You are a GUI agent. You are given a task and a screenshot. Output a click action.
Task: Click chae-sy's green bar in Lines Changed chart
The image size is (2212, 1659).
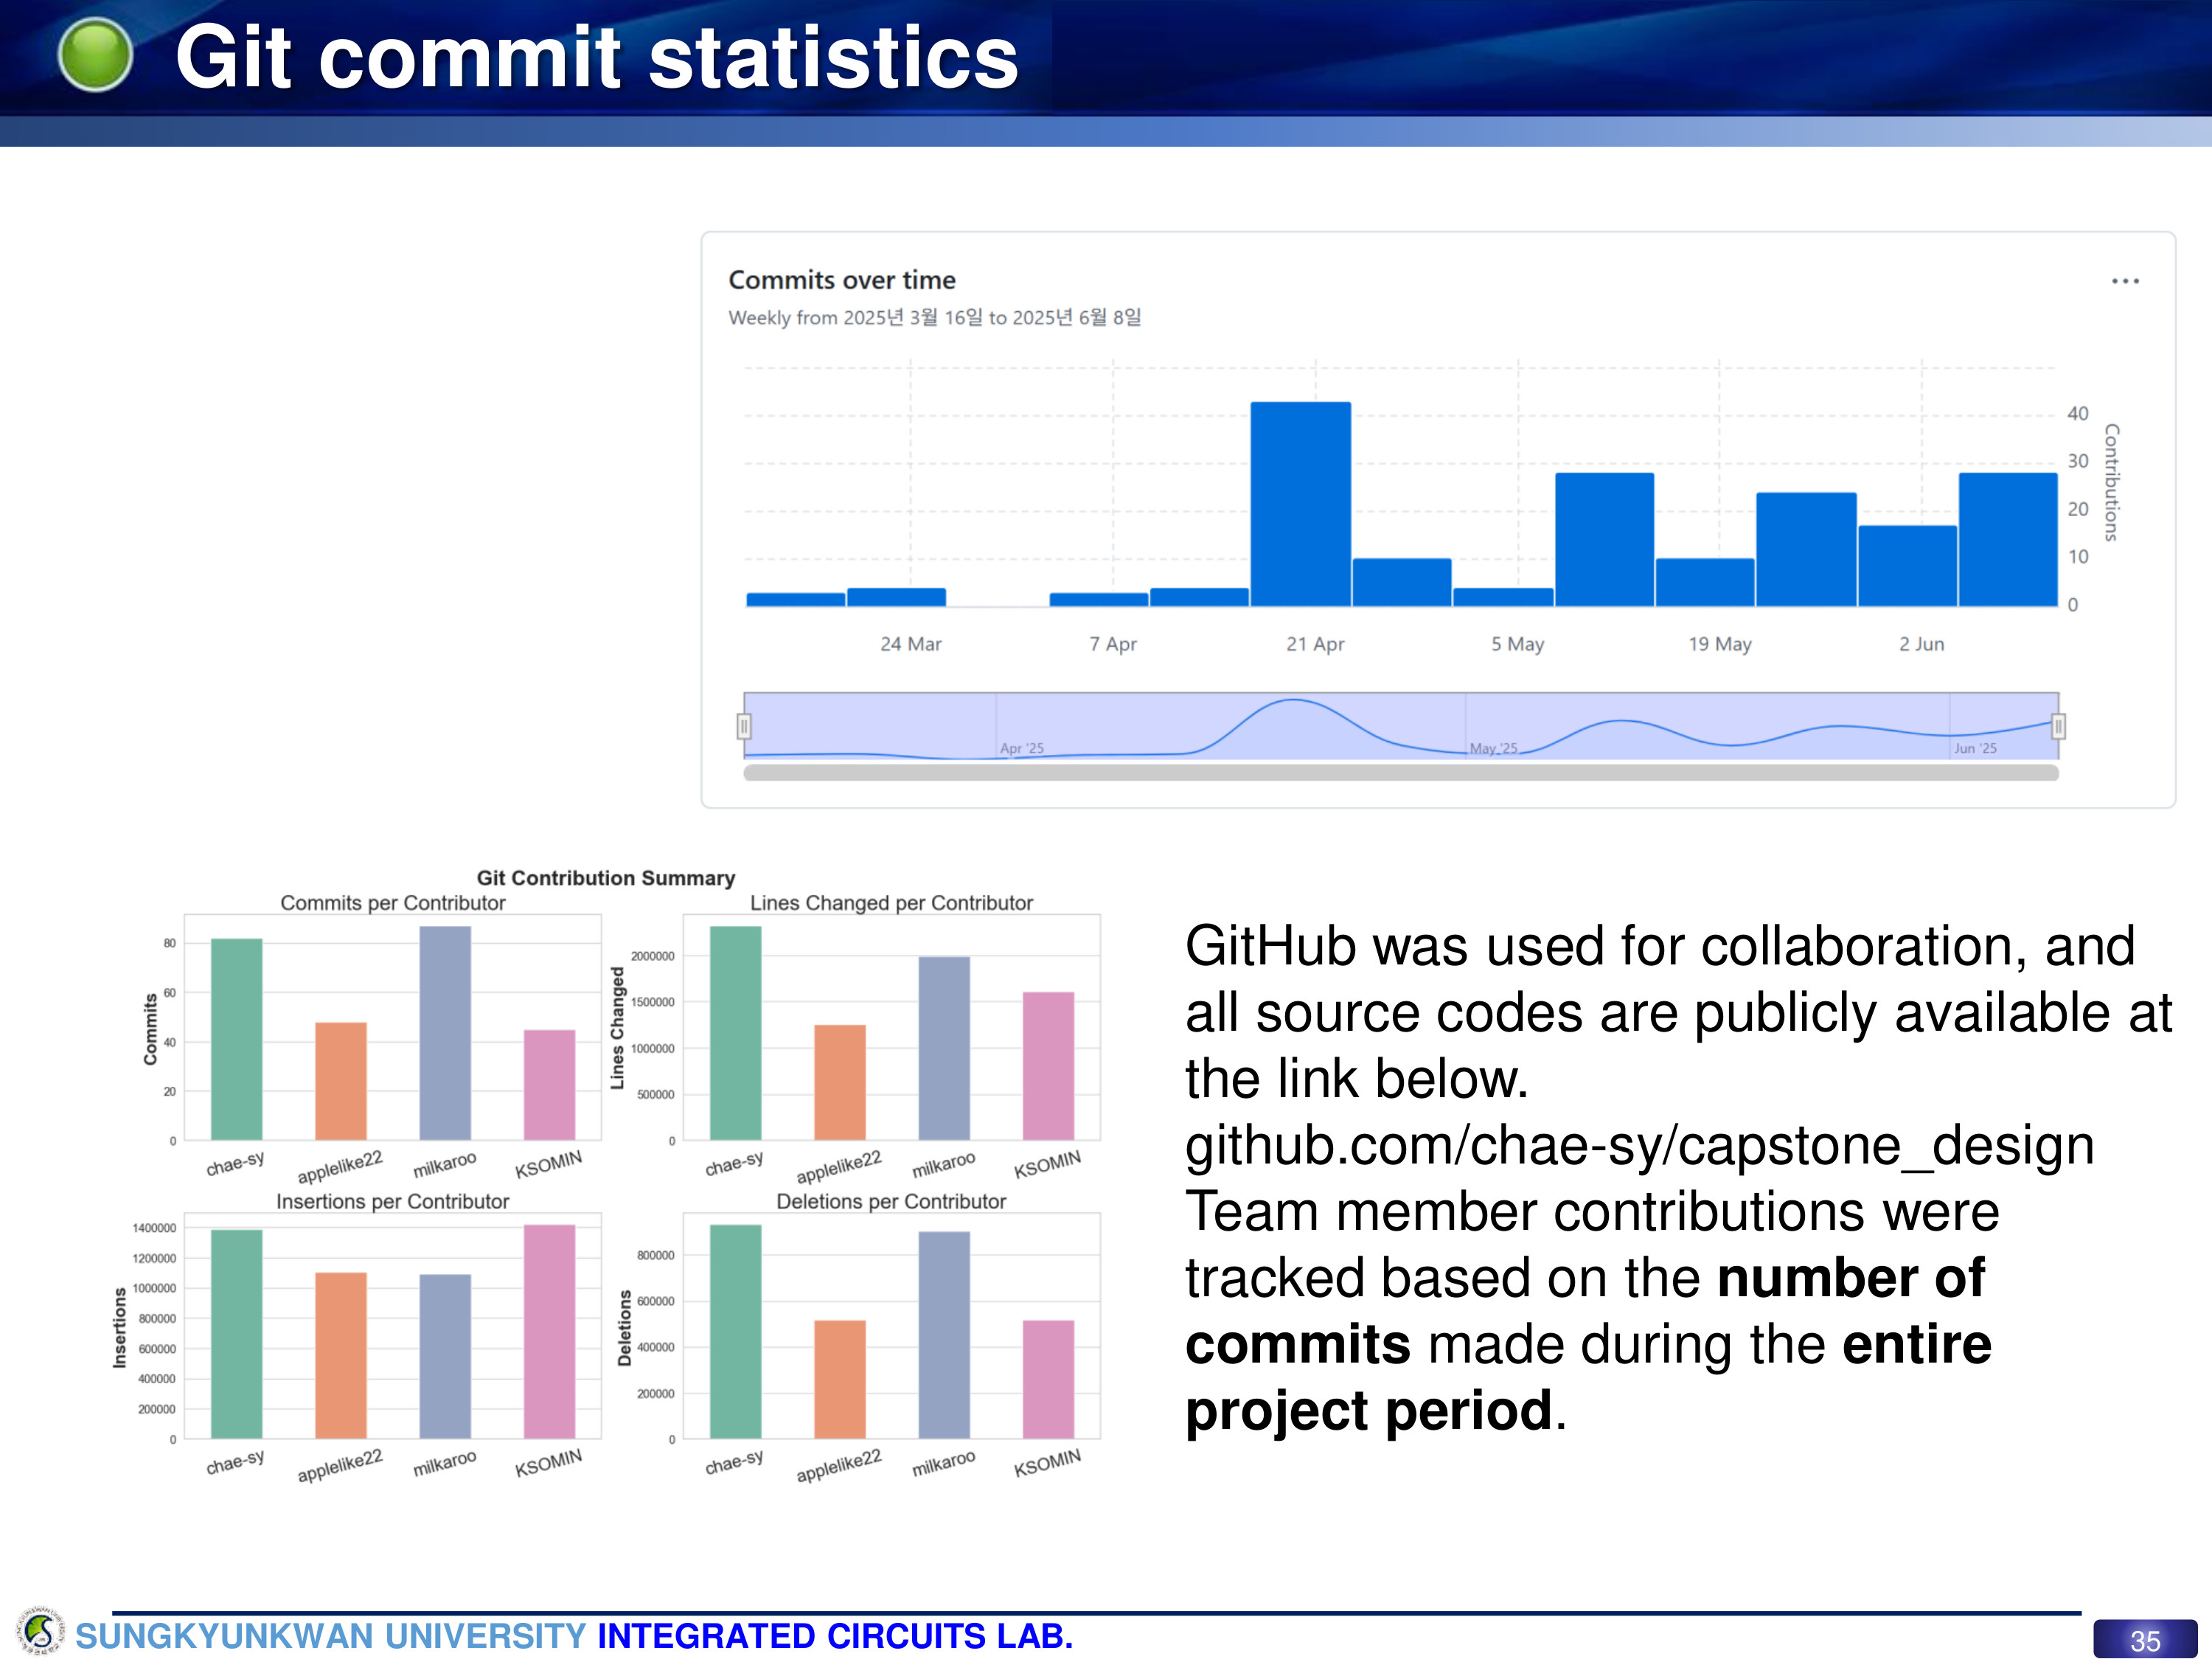point(735,1033)
